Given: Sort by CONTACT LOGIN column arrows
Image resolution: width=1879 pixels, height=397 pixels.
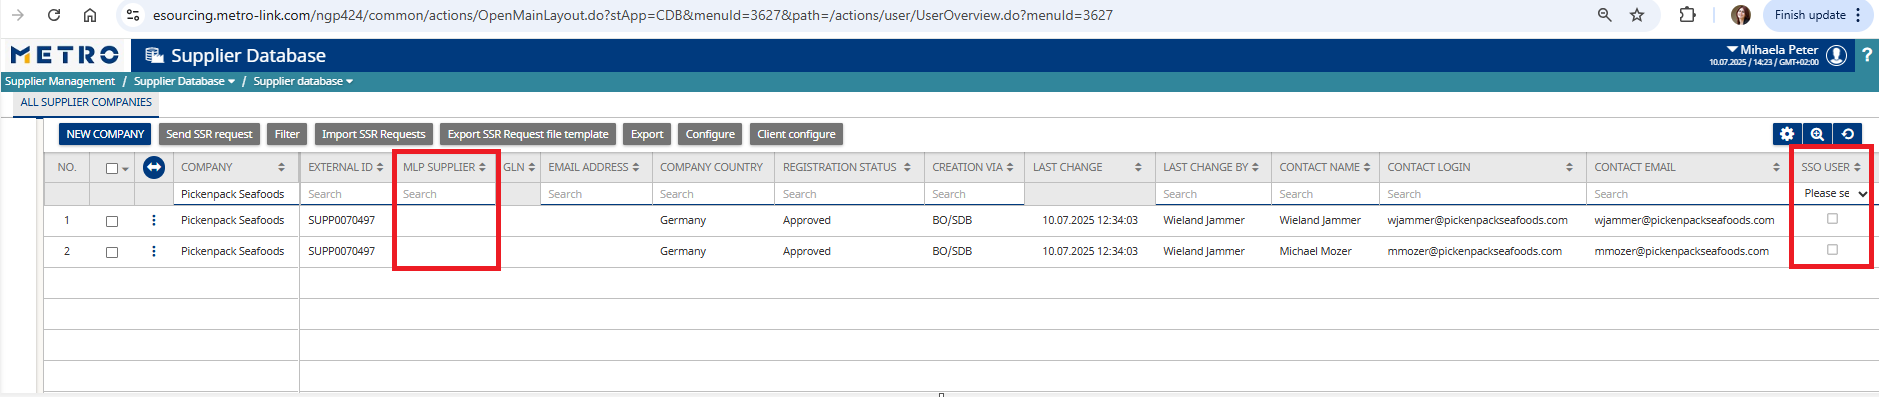Looking at the screenshot, I should pyautogui.click(x=1569, y=167).
